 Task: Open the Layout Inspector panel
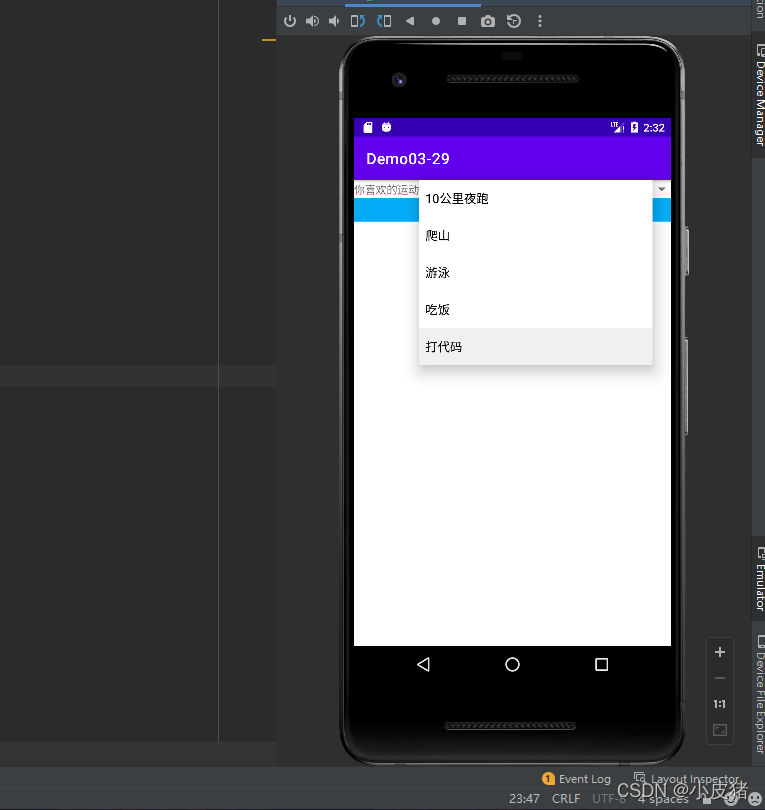(686, 778)
